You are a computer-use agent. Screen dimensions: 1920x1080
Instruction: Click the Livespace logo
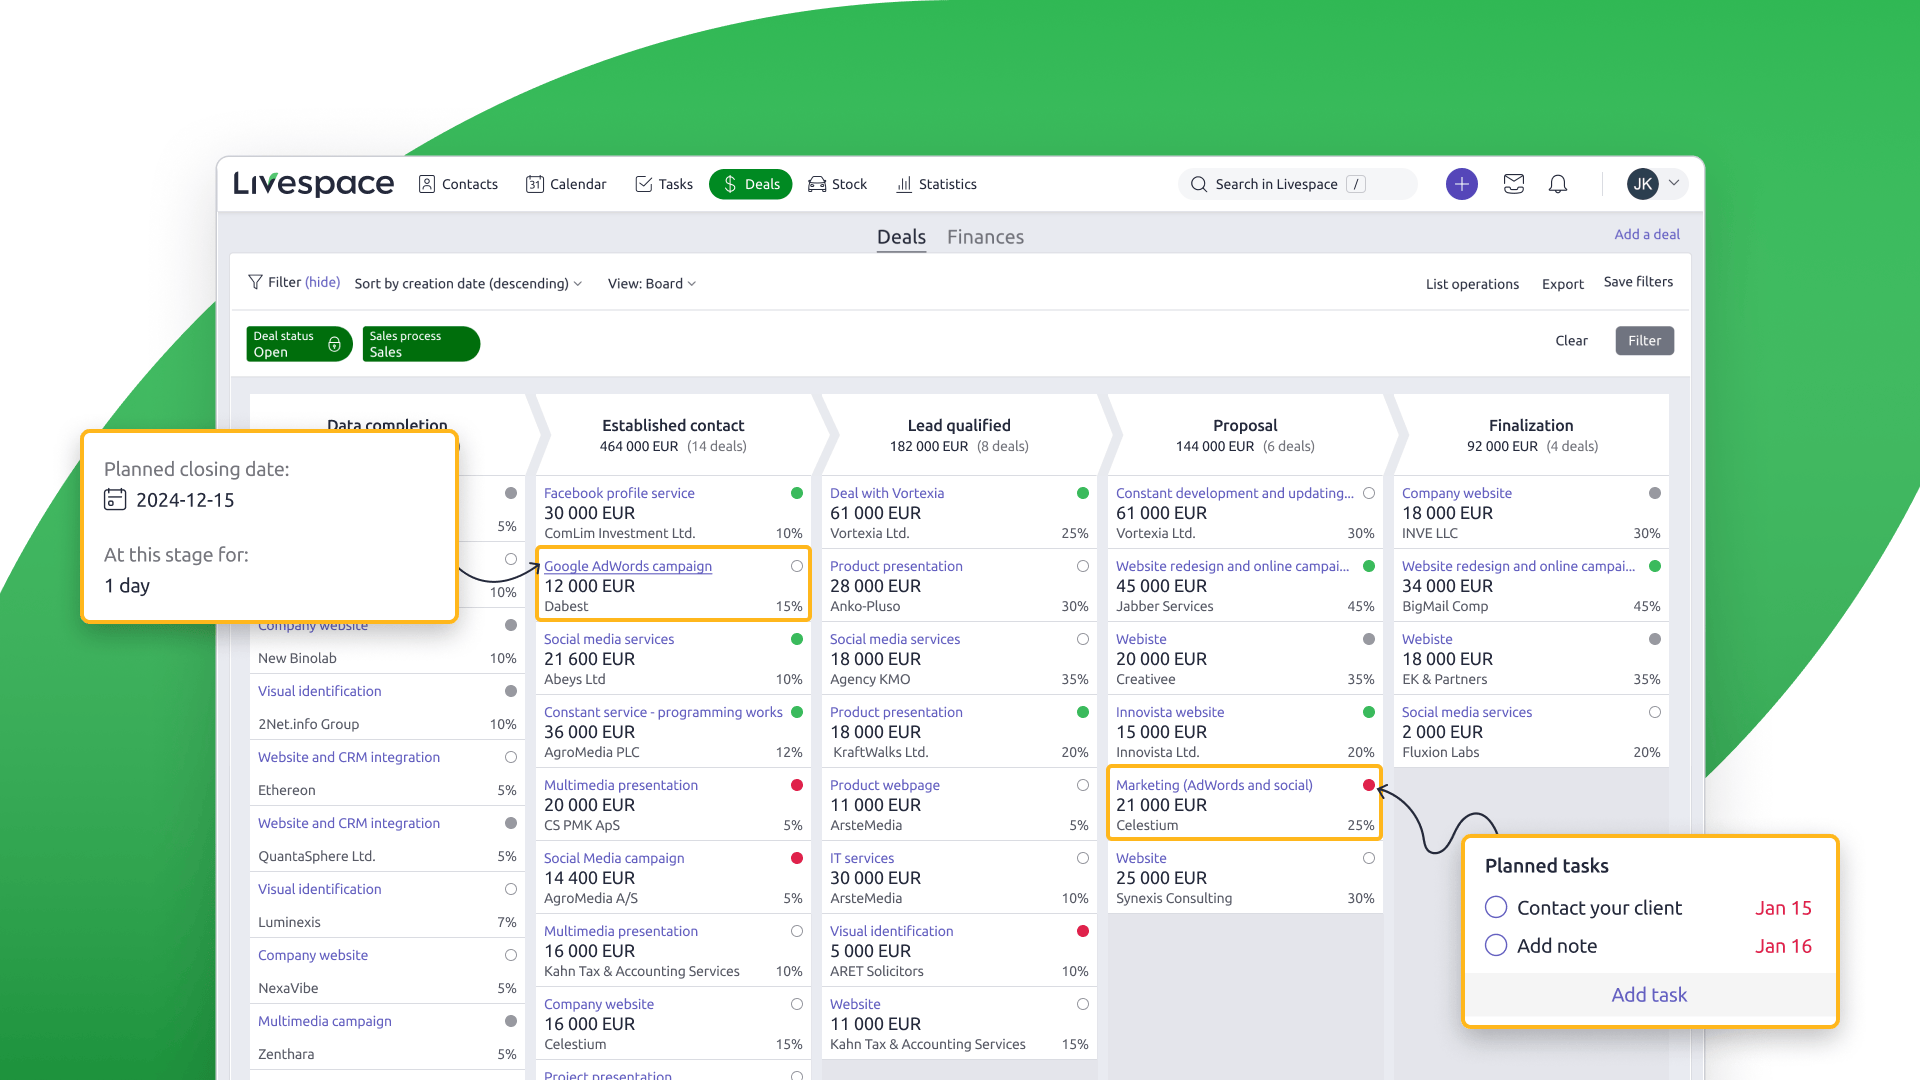click(313, 184)
